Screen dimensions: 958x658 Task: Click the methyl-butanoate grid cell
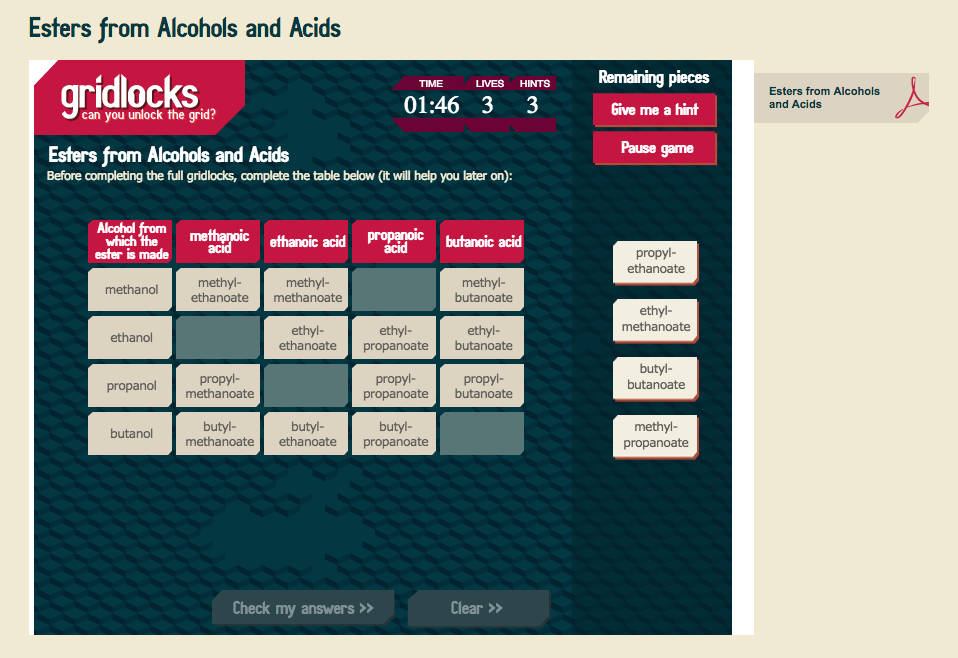tap(481, 289)
